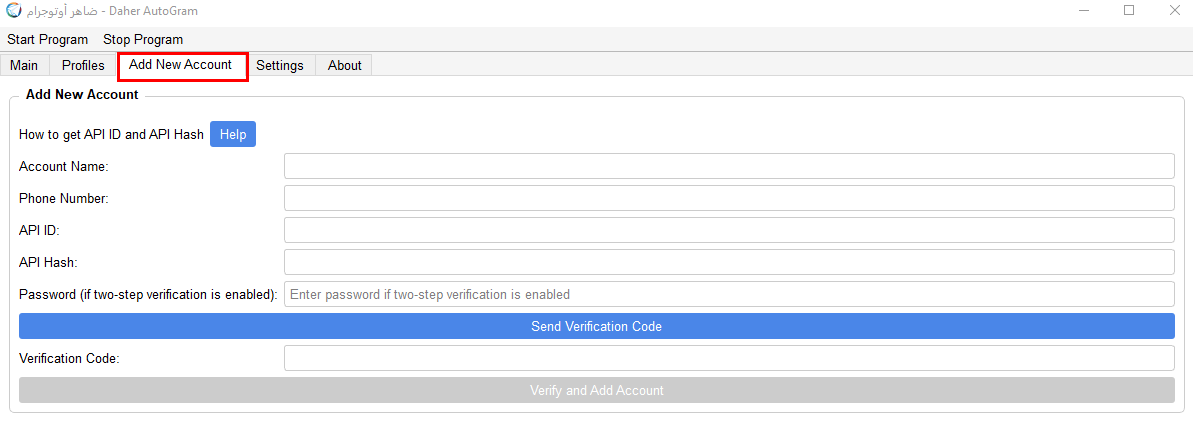The width and height of the screenshot is (1193, 421).
Task: Minimize the Daher AutoGram window
Action: click(x=1084, y=11)
